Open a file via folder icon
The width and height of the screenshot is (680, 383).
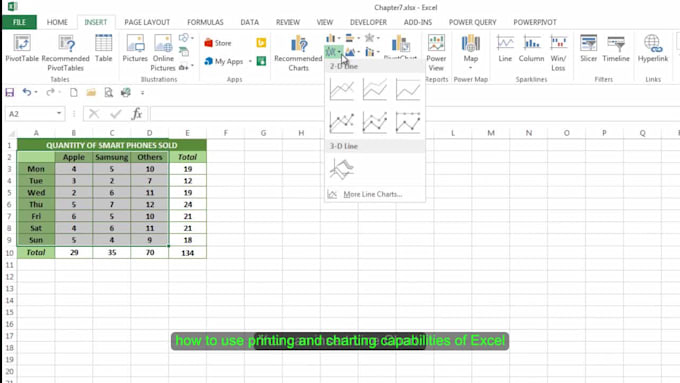pos(91,92)
